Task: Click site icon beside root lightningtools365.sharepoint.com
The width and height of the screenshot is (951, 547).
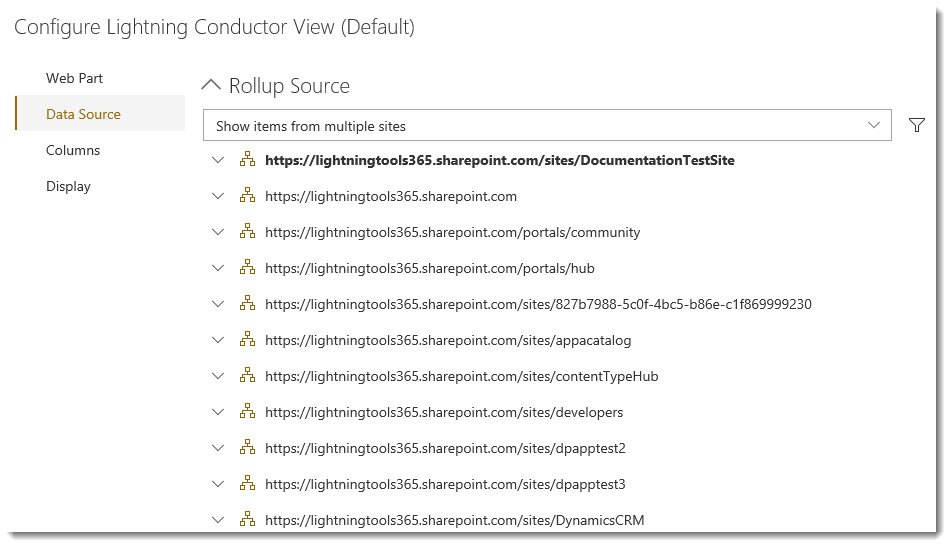Action: (x=247, y=195)
